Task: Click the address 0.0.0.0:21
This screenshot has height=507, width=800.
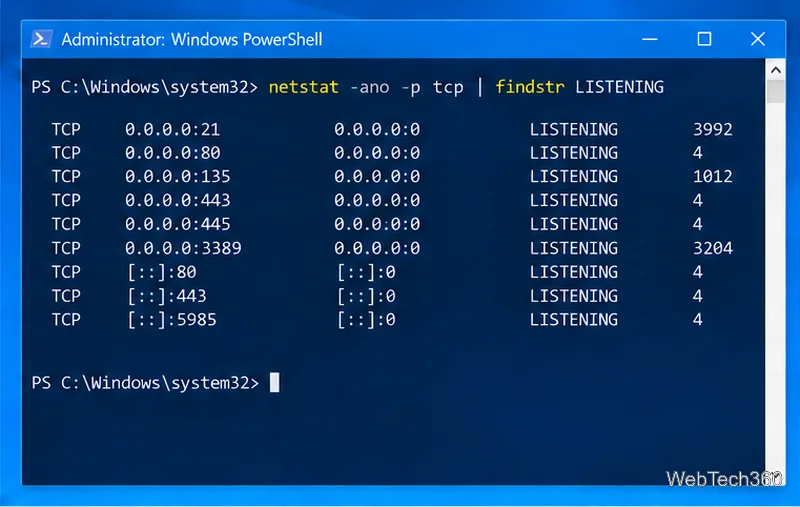Action: point(172,130)
